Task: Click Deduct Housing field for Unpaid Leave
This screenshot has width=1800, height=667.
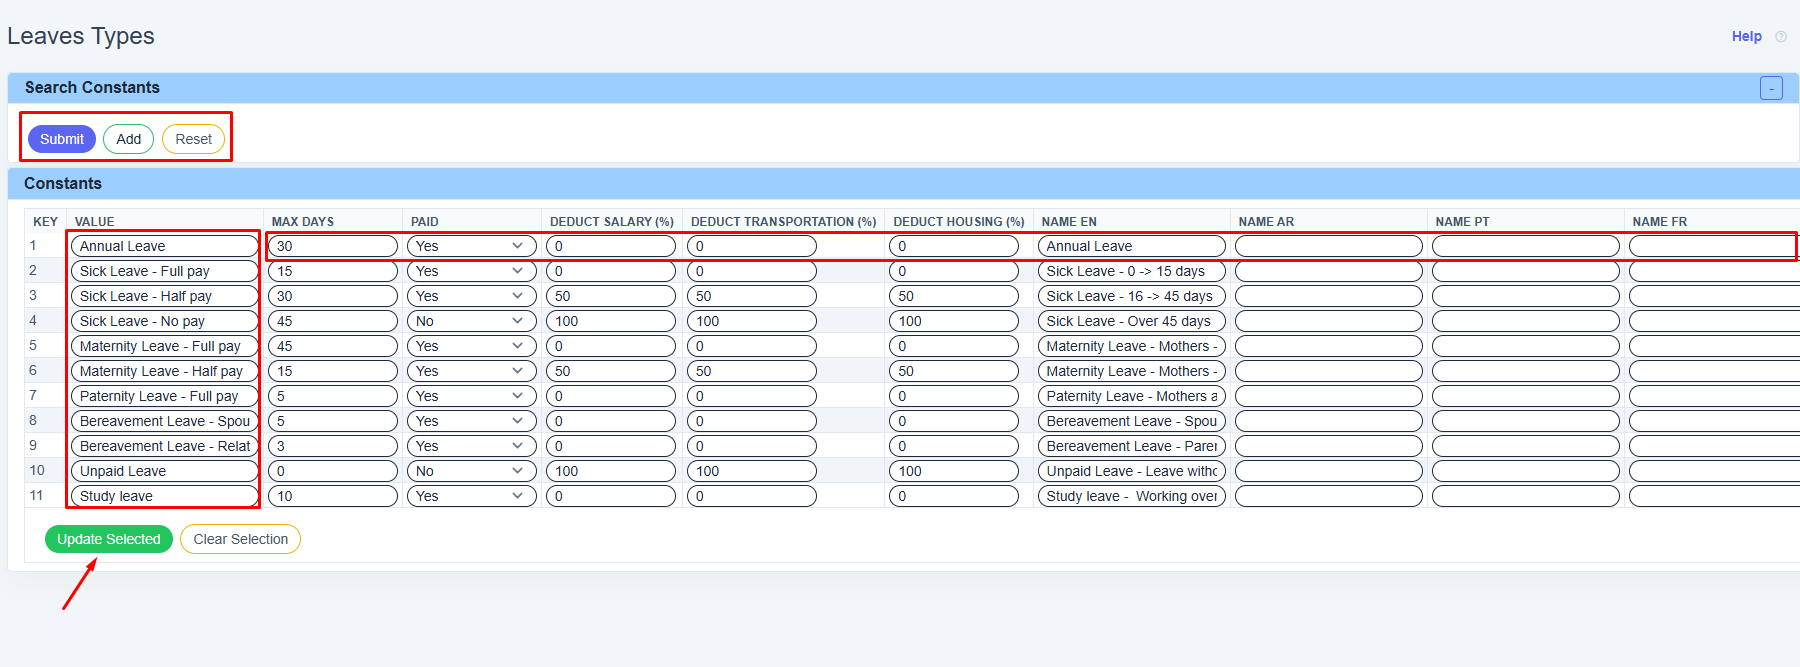Action: [954, 471]
